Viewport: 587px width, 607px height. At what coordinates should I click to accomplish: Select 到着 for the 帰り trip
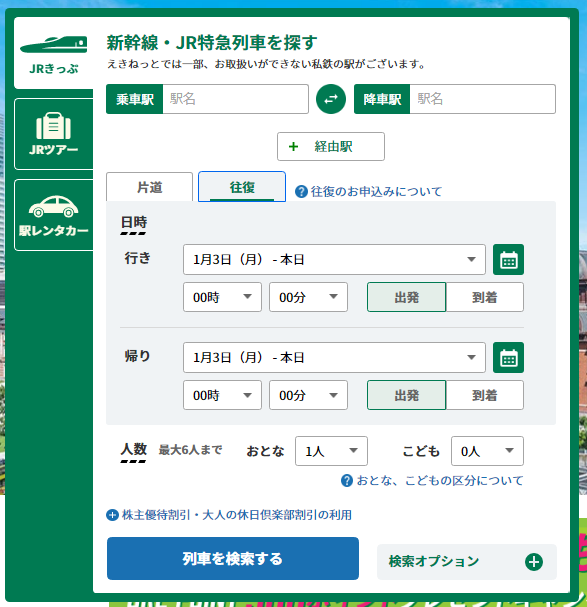click(485, 395)
